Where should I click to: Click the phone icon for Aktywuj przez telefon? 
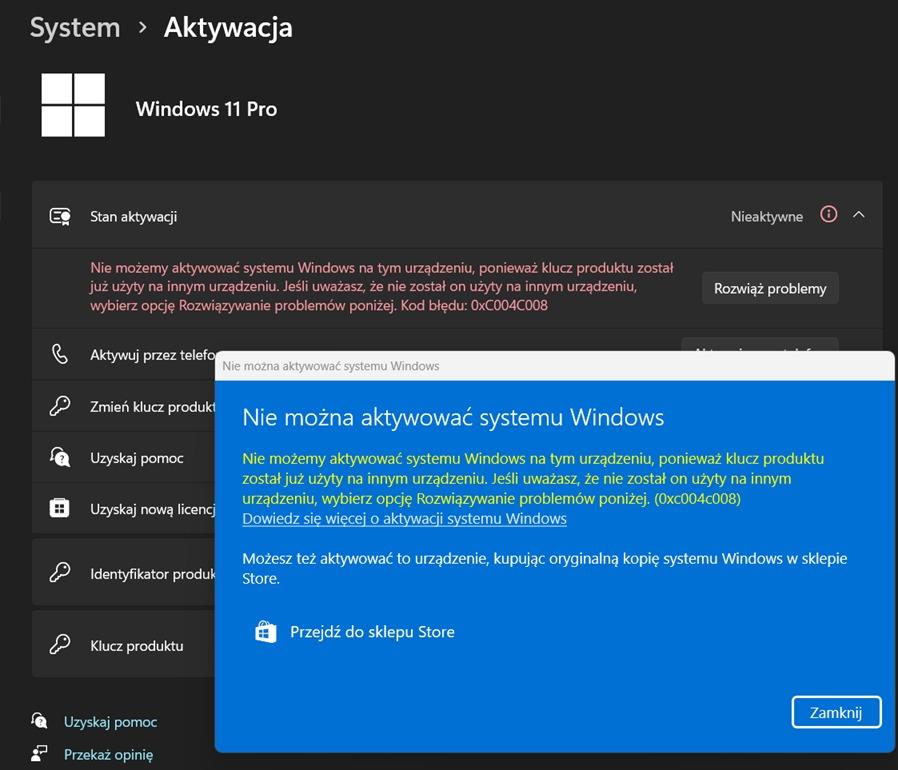coord(60,354)
